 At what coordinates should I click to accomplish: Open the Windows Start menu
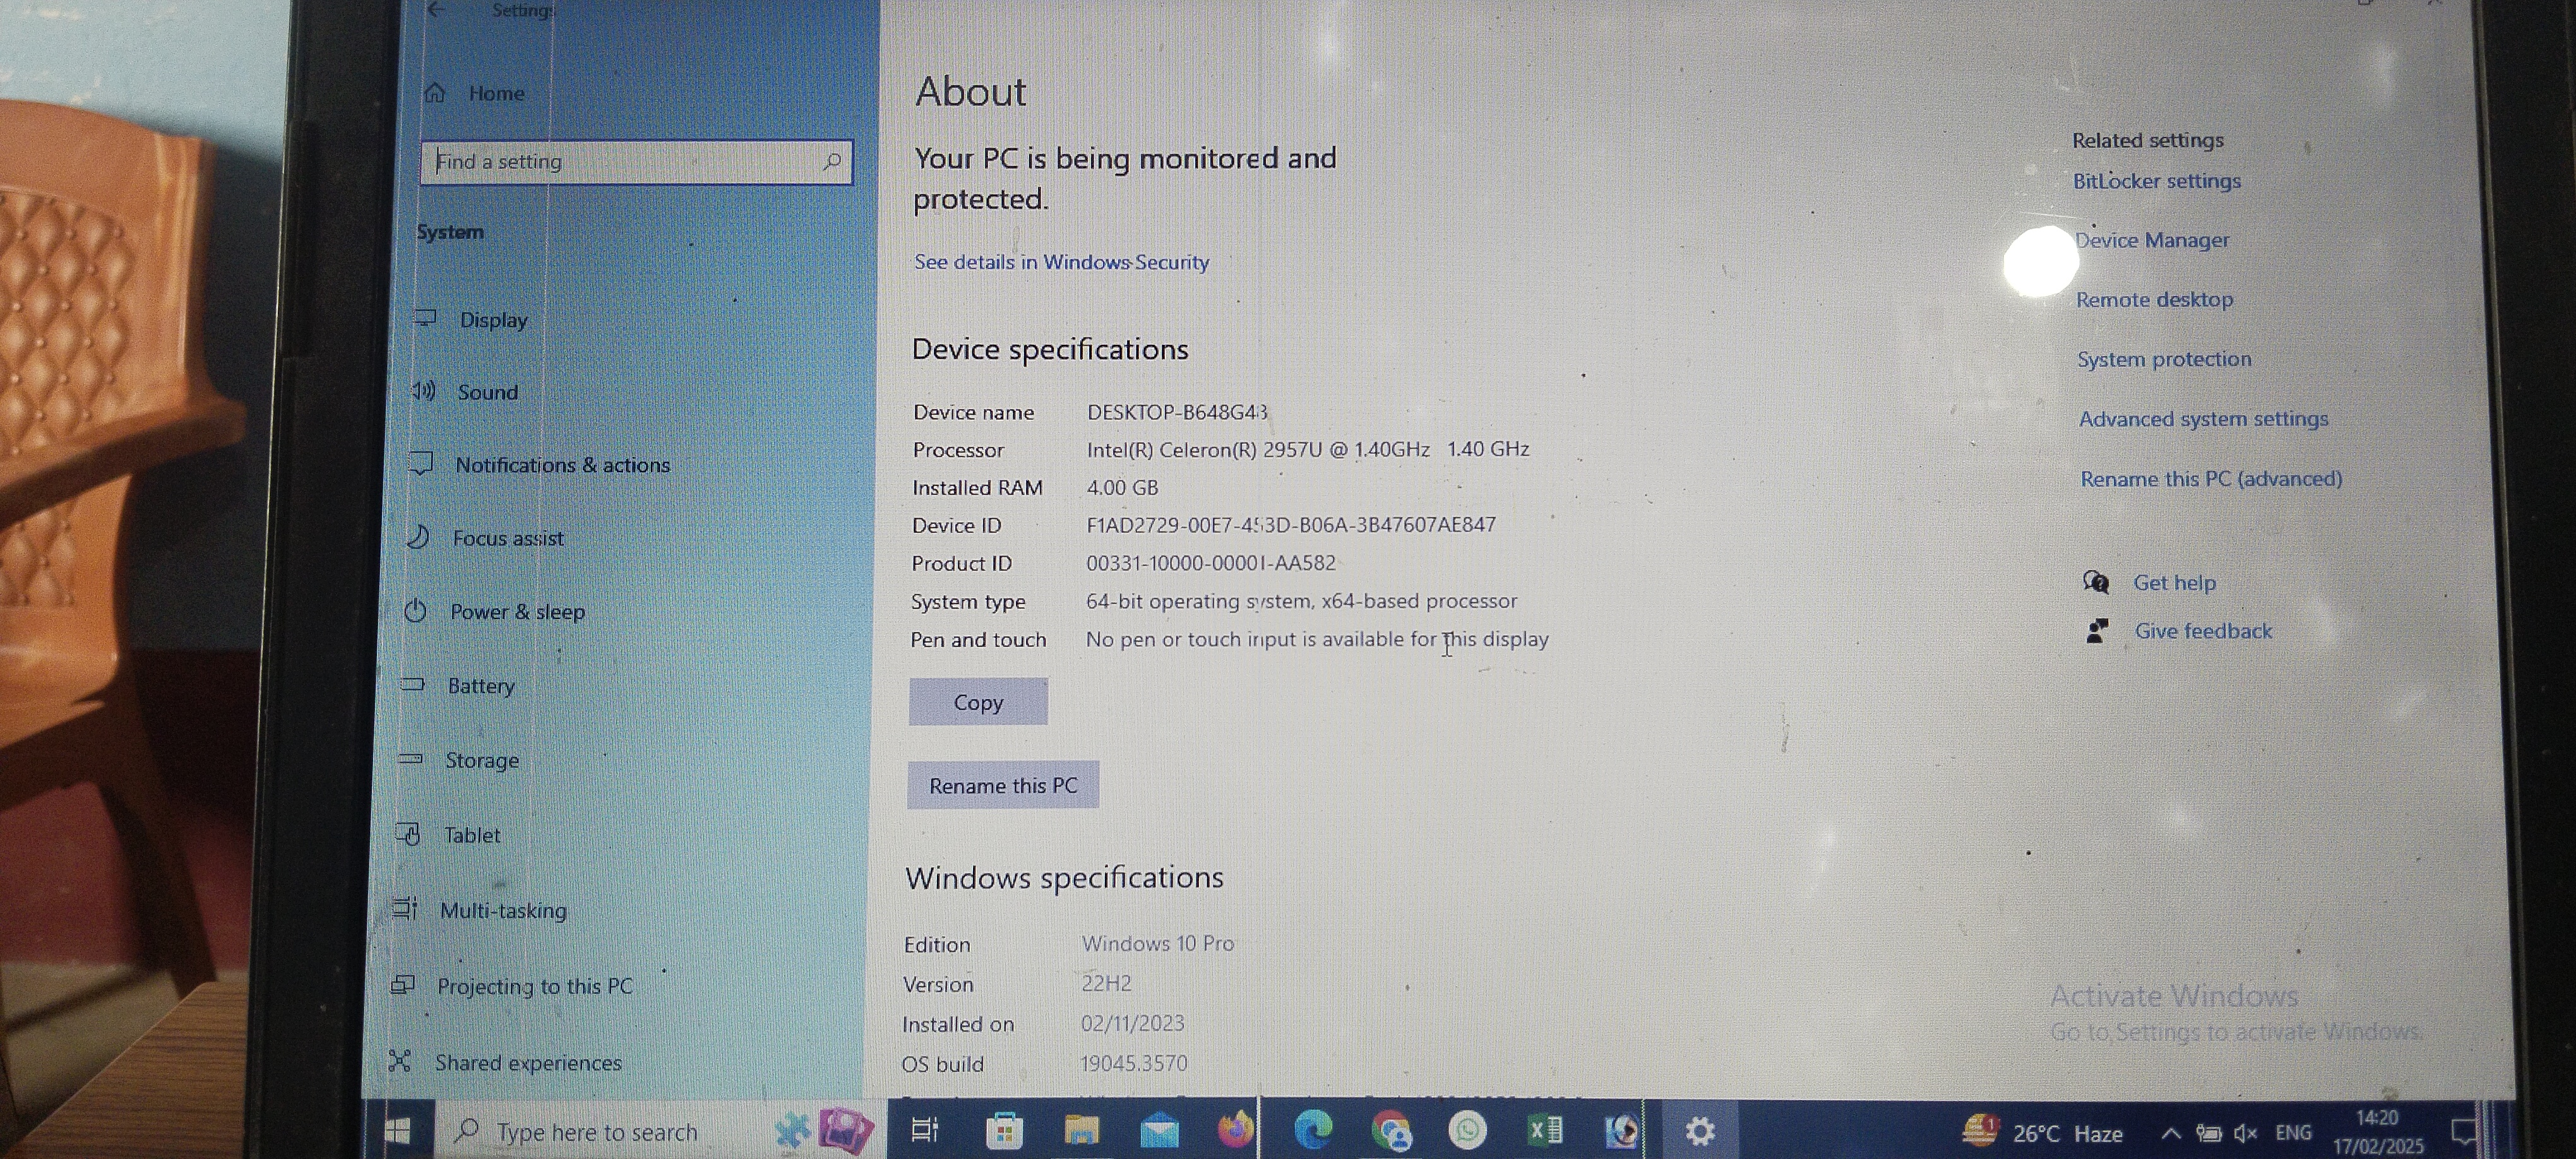tap(397, 1131)
